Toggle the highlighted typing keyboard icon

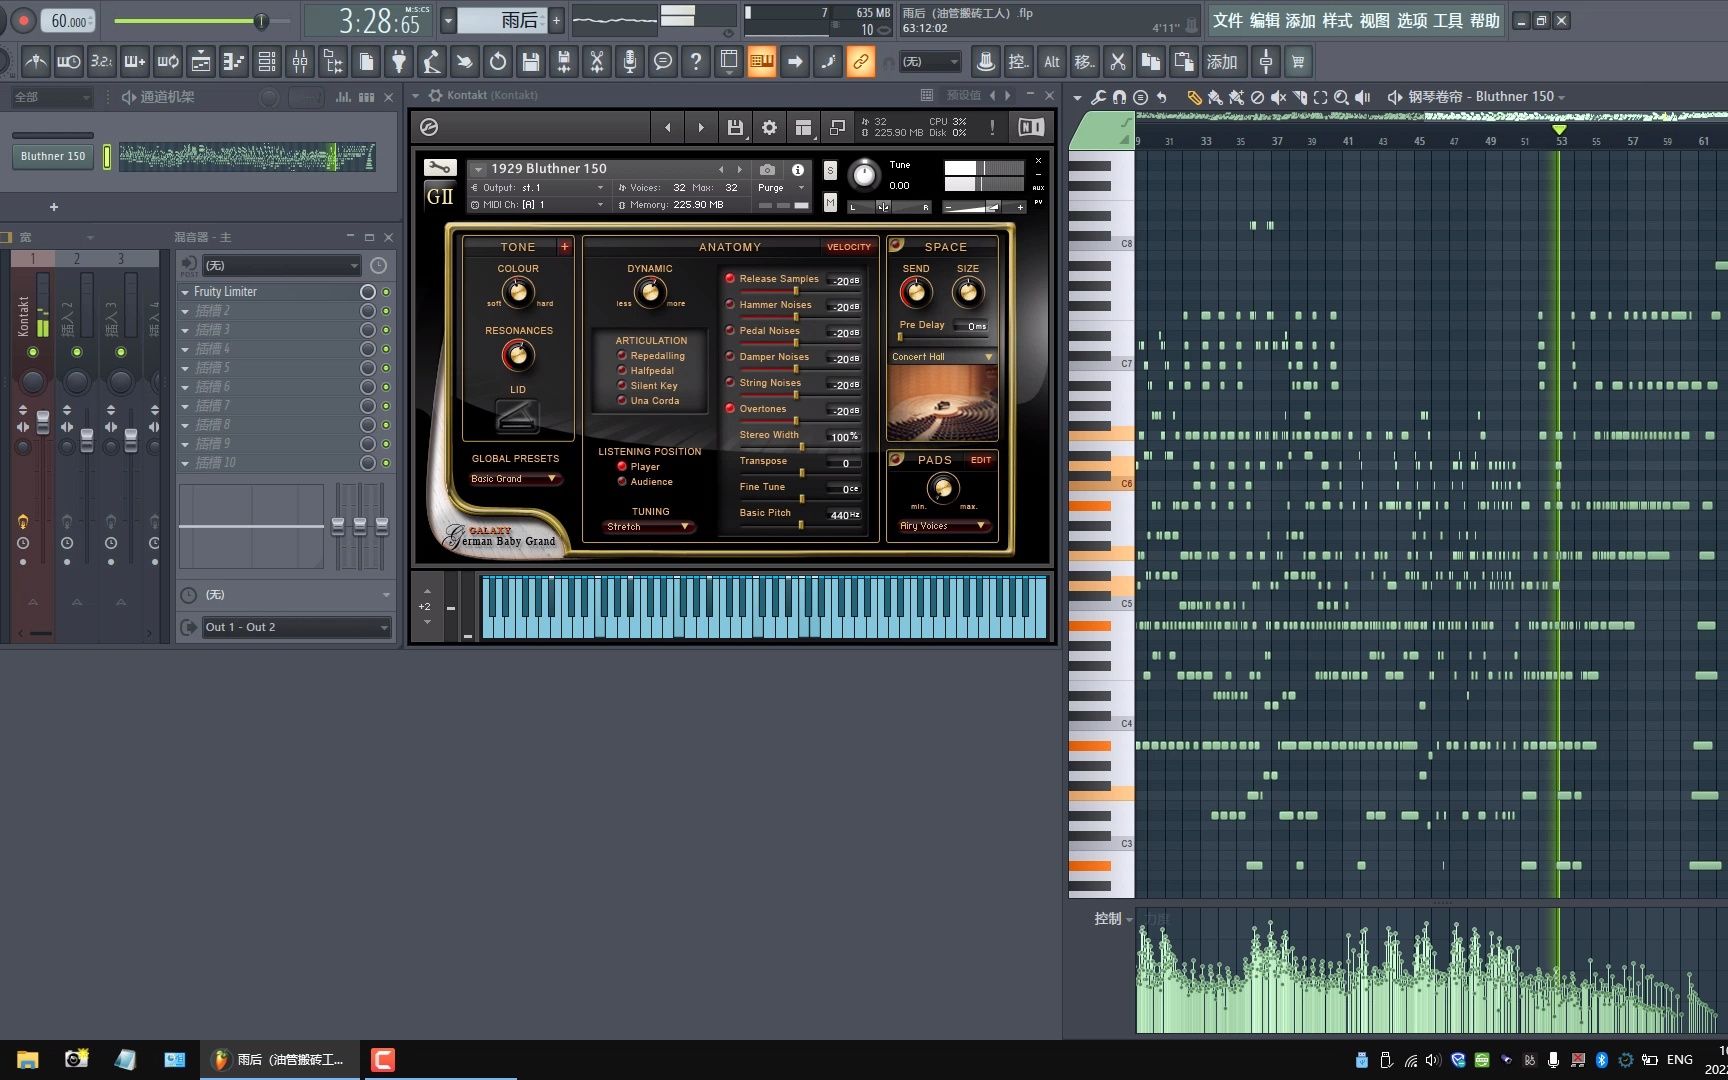point(762,62)
